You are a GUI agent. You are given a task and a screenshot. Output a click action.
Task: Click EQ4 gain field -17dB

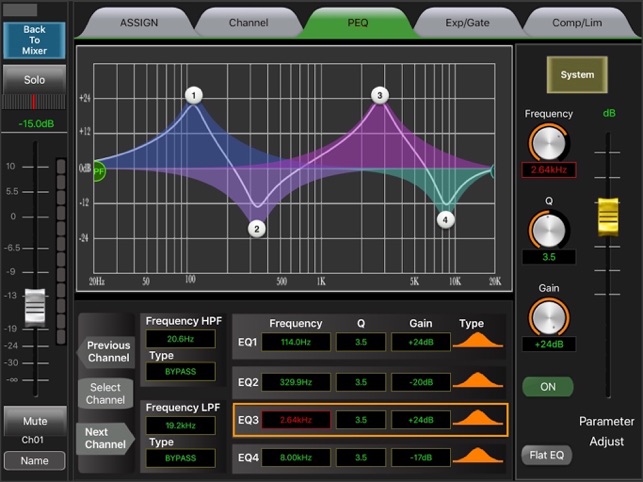click(421, 457)
